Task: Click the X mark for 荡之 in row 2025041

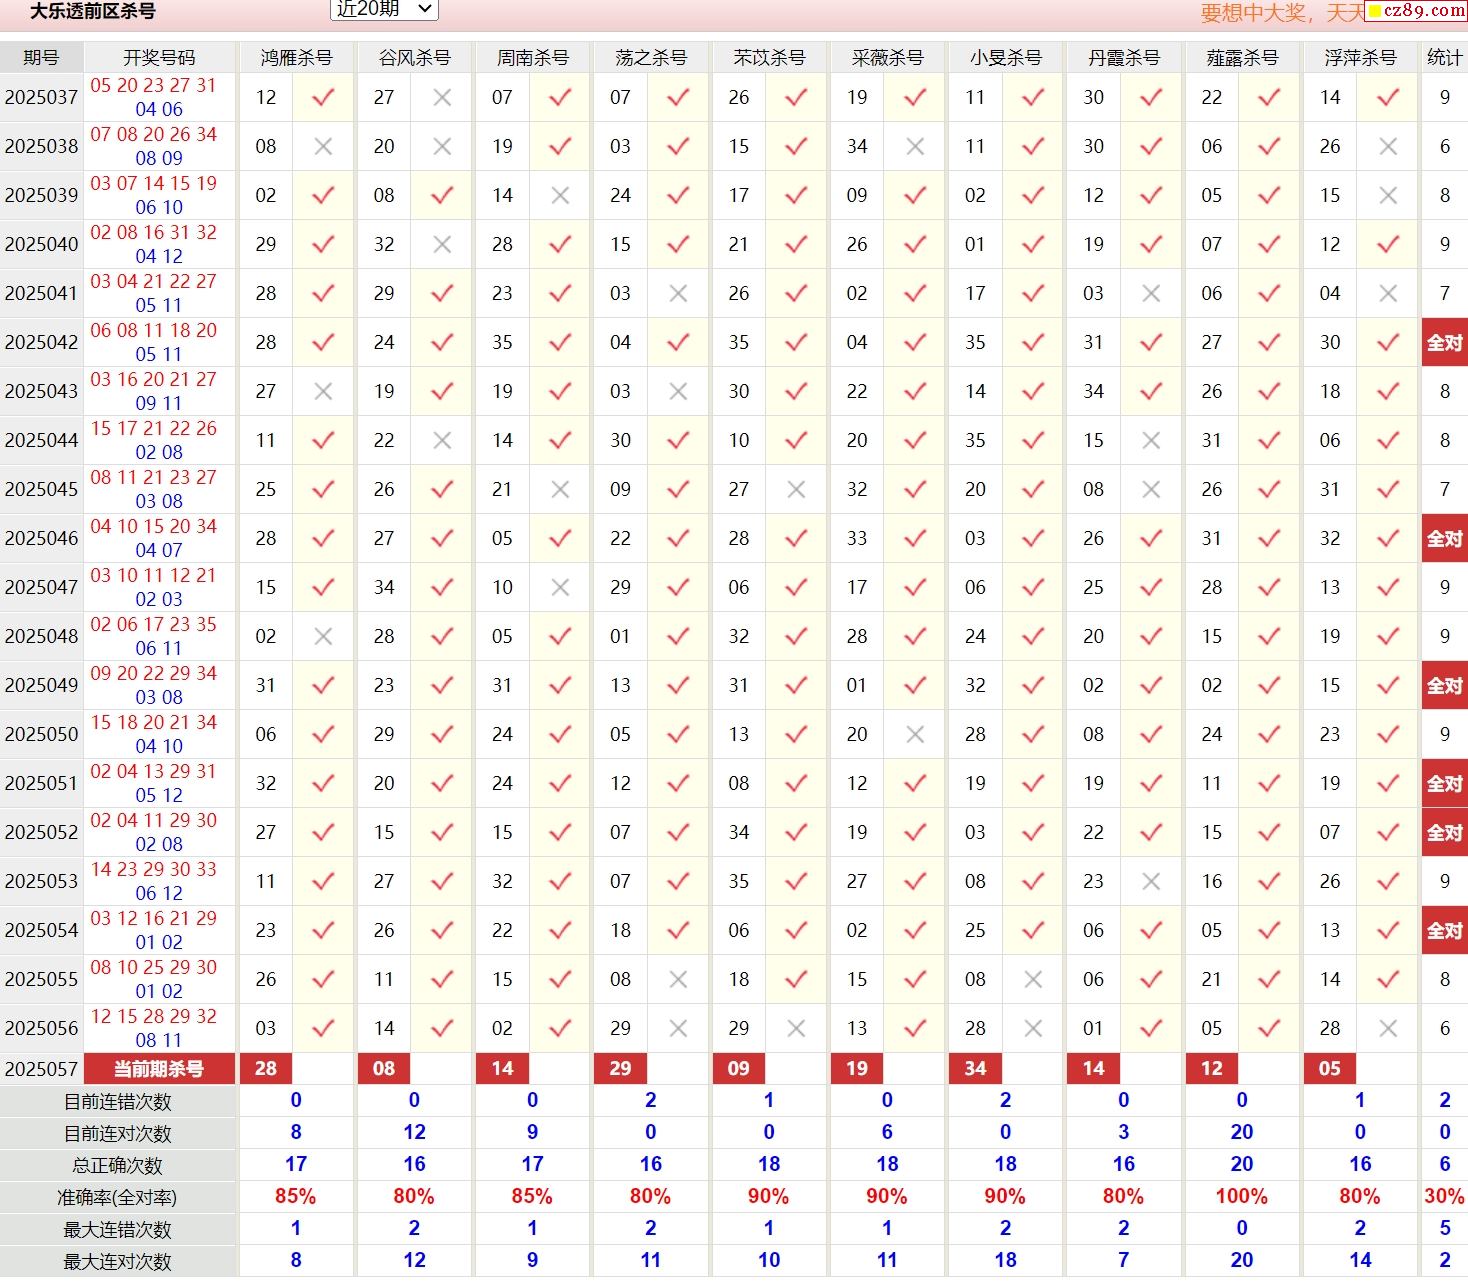Action: coord(678,293)
